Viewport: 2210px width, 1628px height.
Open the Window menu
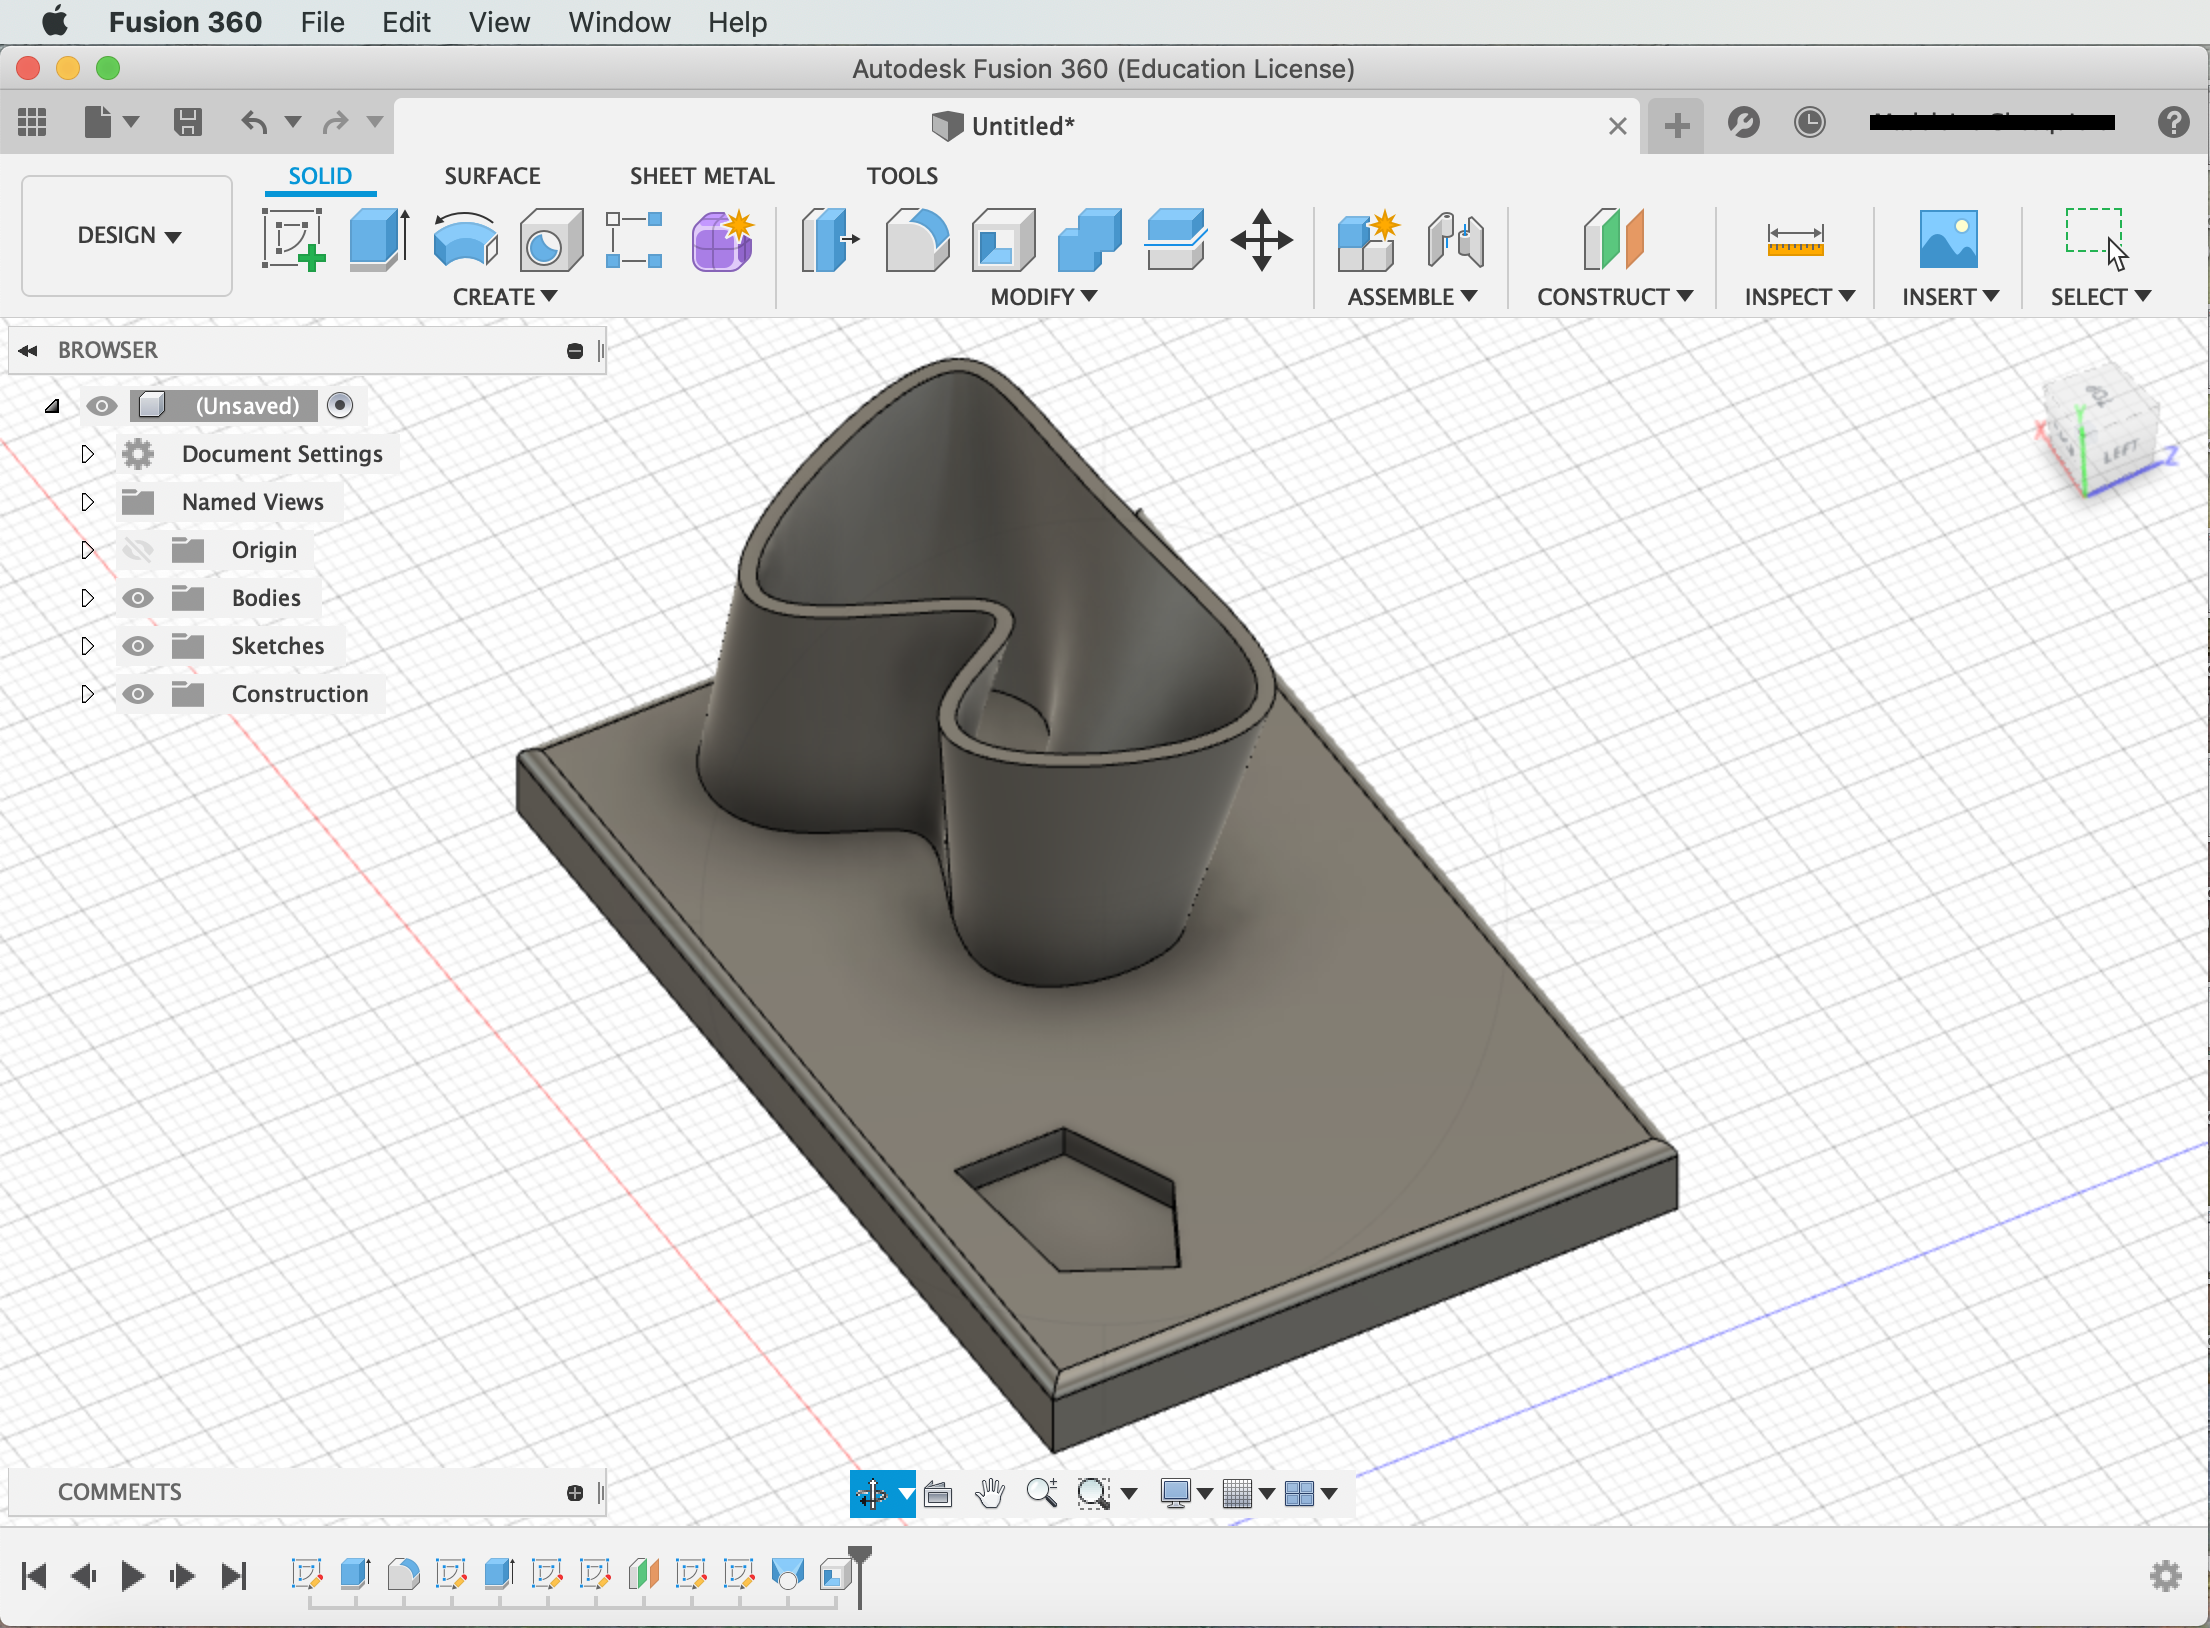[x=619, y=22]
